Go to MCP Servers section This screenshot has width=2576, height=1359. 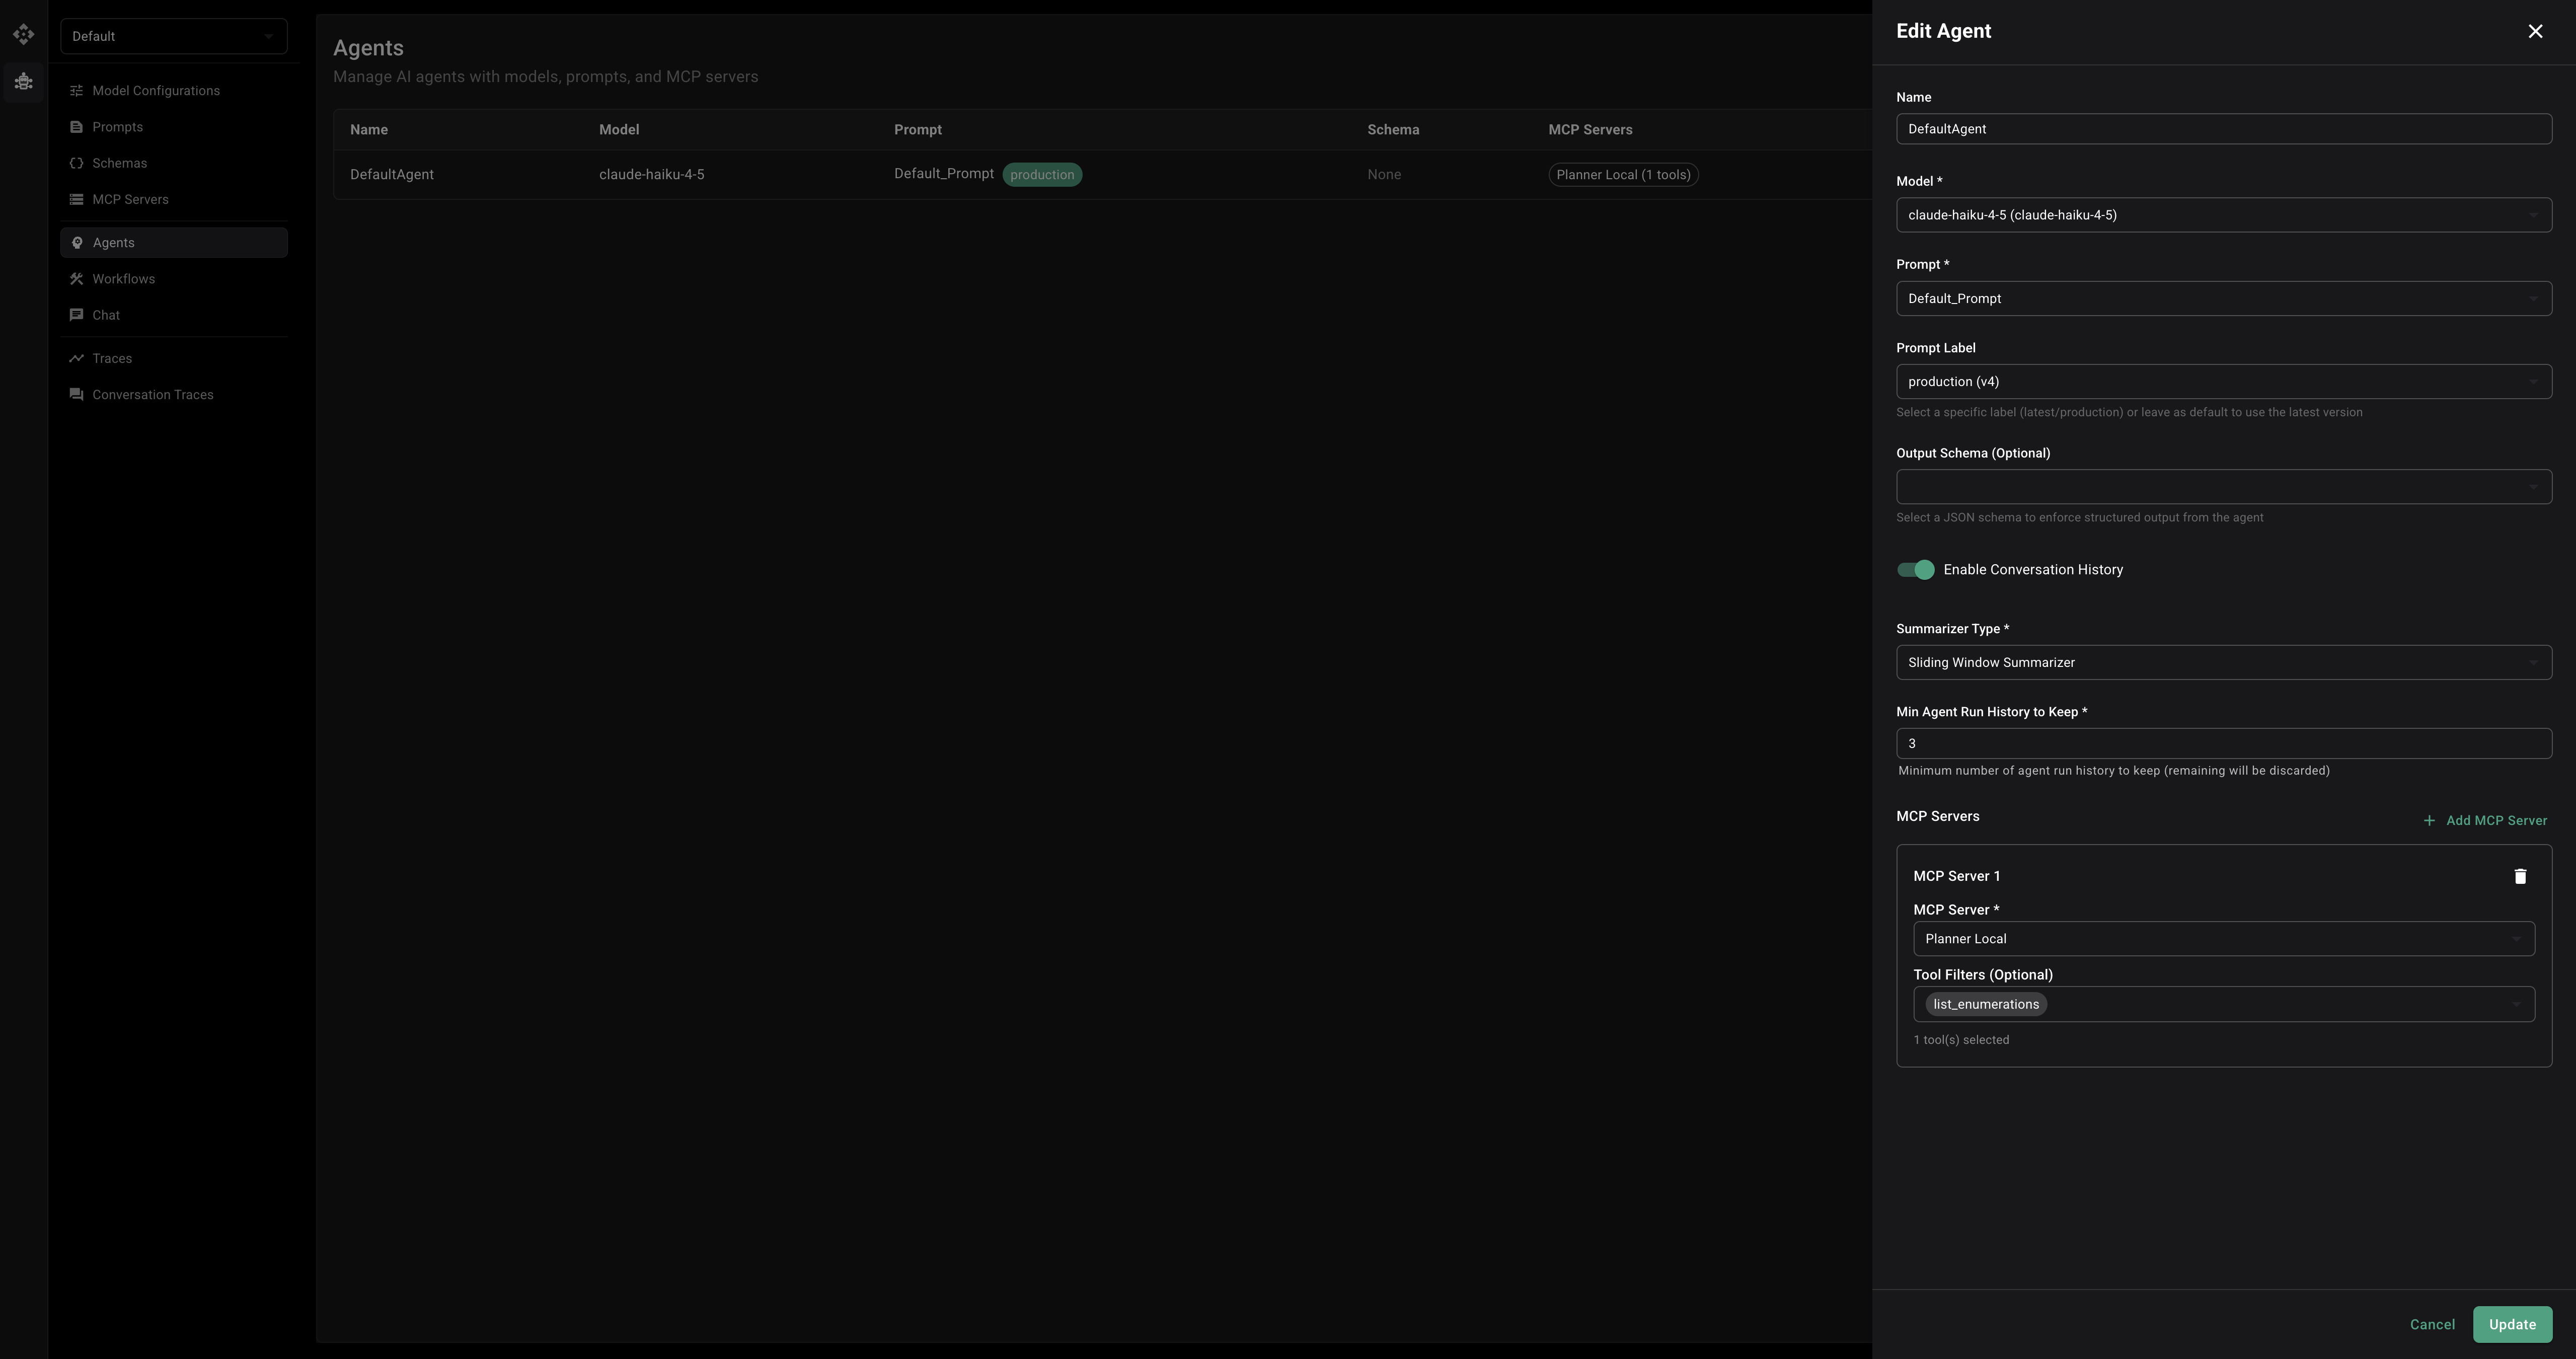[x=130, y=199]
